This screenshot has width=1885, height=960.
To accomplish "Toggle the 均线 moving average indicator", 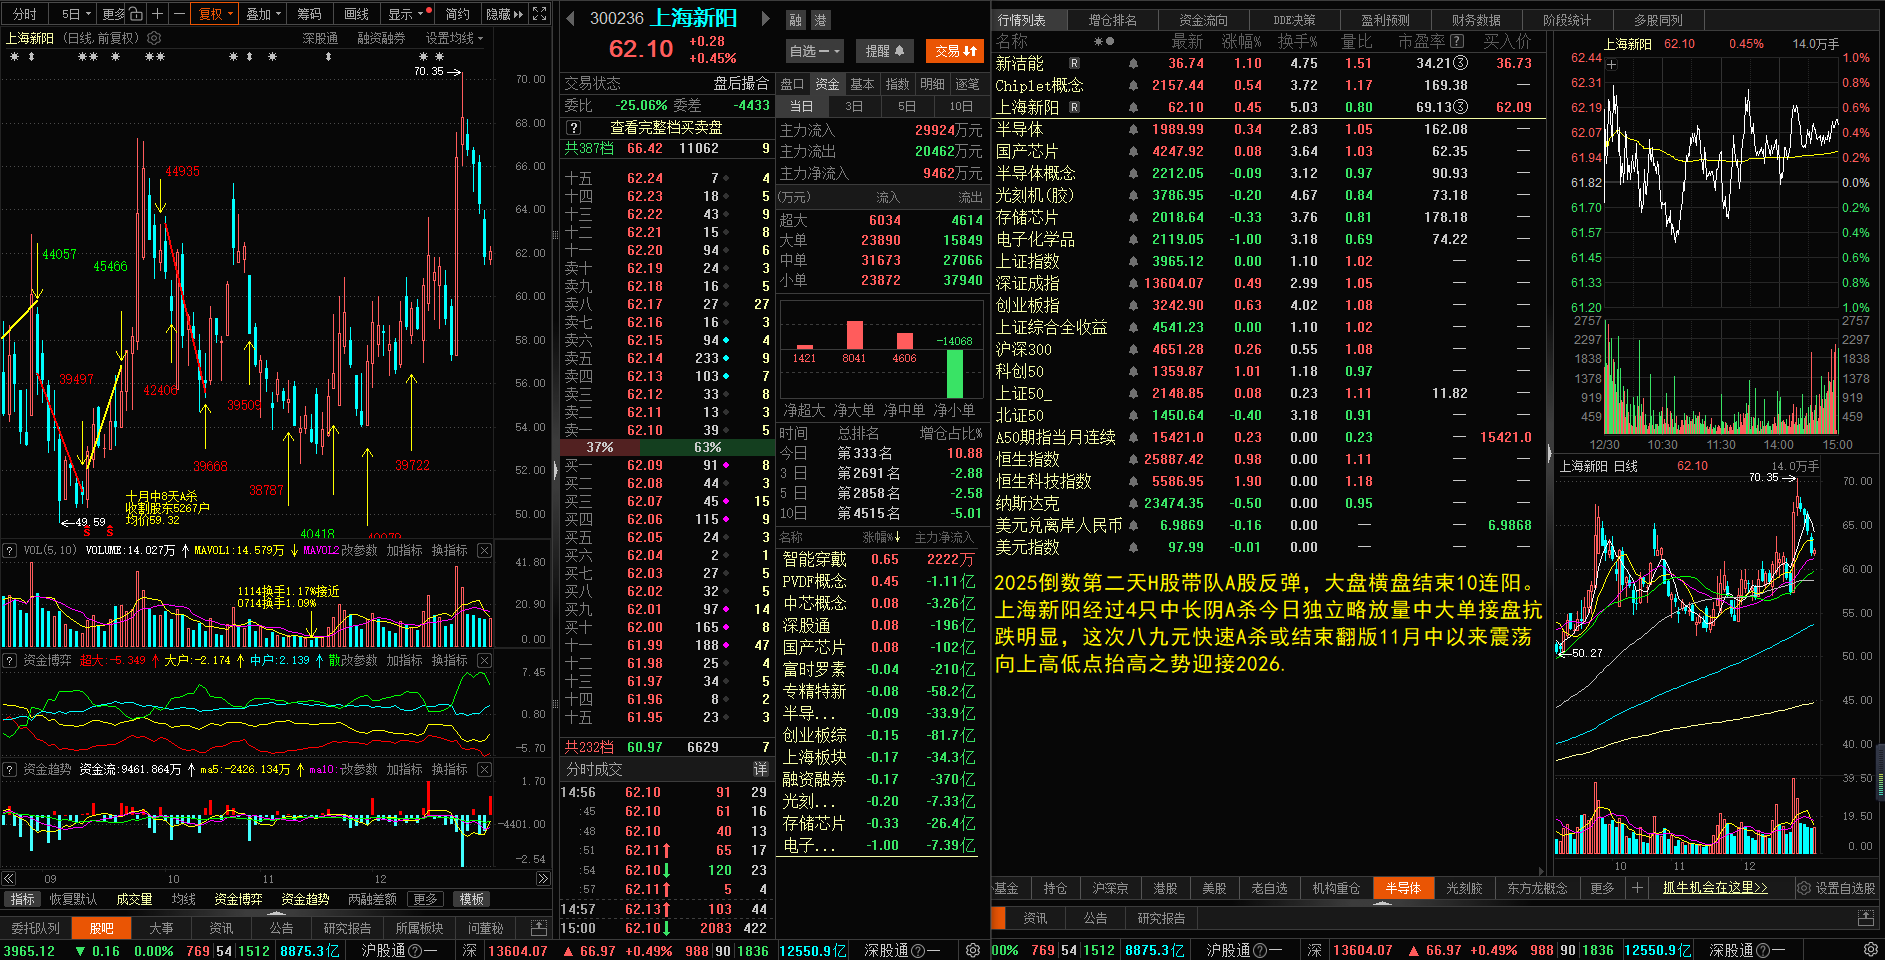I will coord(184,899).
